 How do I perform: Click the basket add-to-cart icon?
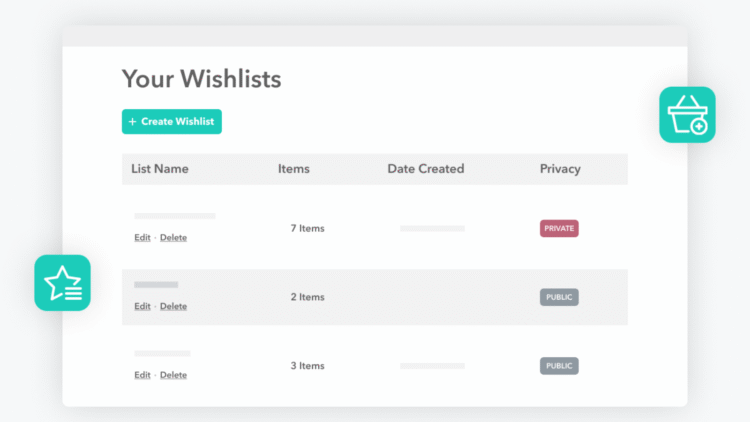pyautogui.click(x=687, y=115)
